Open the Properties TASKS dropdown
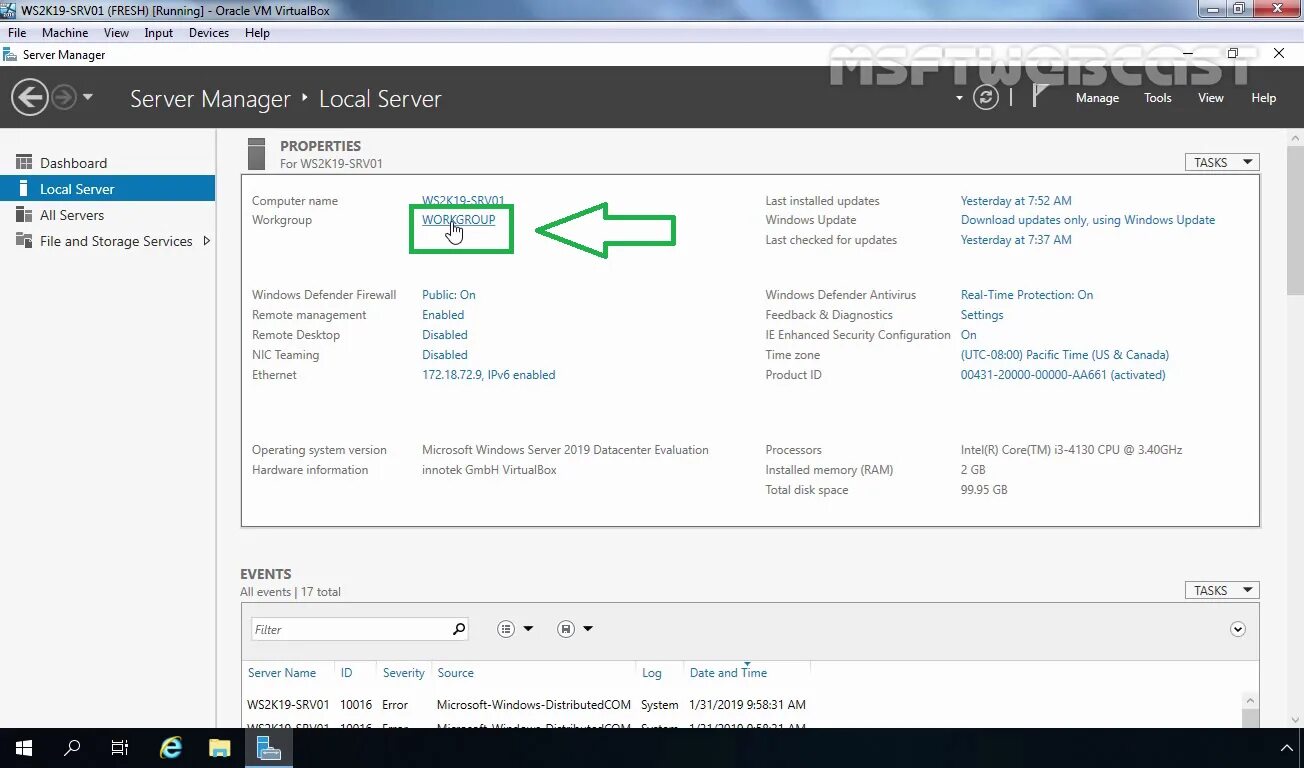The width and height of the screenshot is (1304, 768). [x=1222, y=162]
